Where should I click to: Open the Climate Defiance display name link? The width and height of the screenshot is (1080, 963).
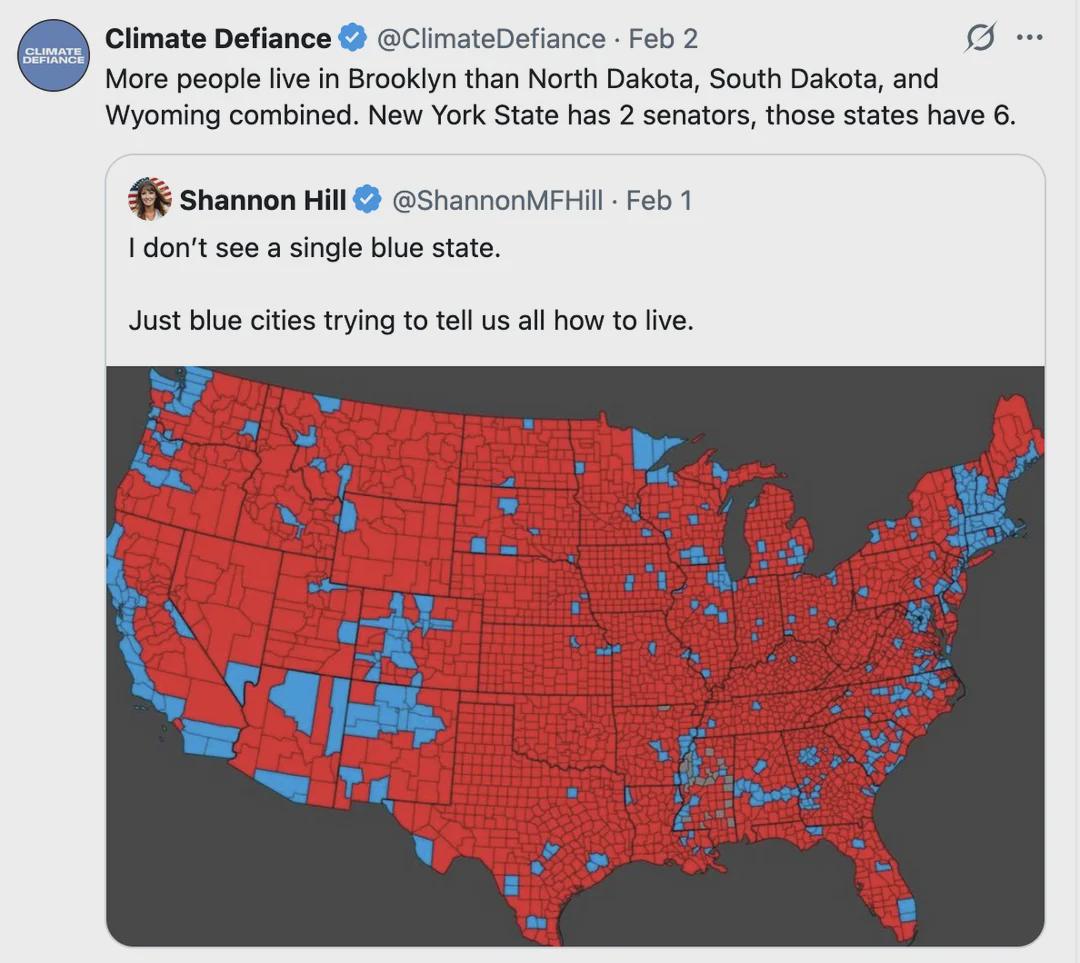[218, 39]
